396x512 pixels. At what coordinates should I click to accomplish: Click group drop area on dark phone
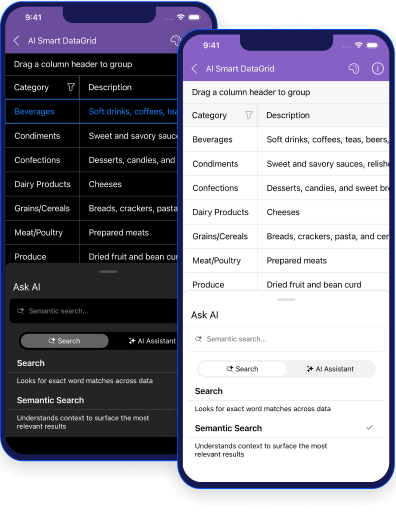(92, 64)
